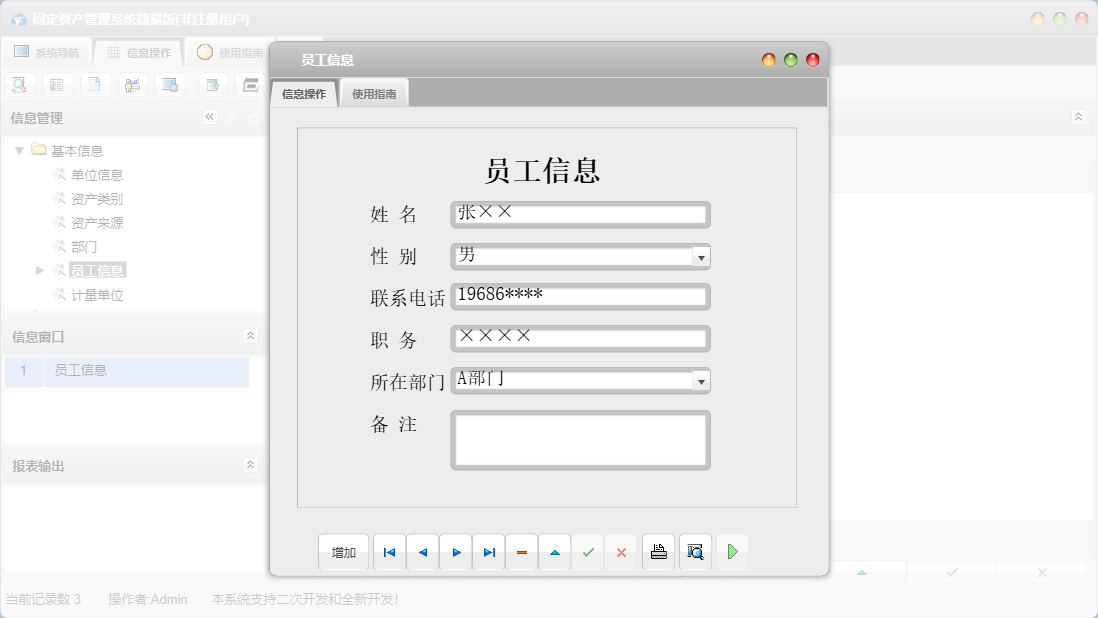Image resolution: width=1098 pixels, height=618 pixels.
Task: Jump to the last record
Action: click(x=488, y=551)
